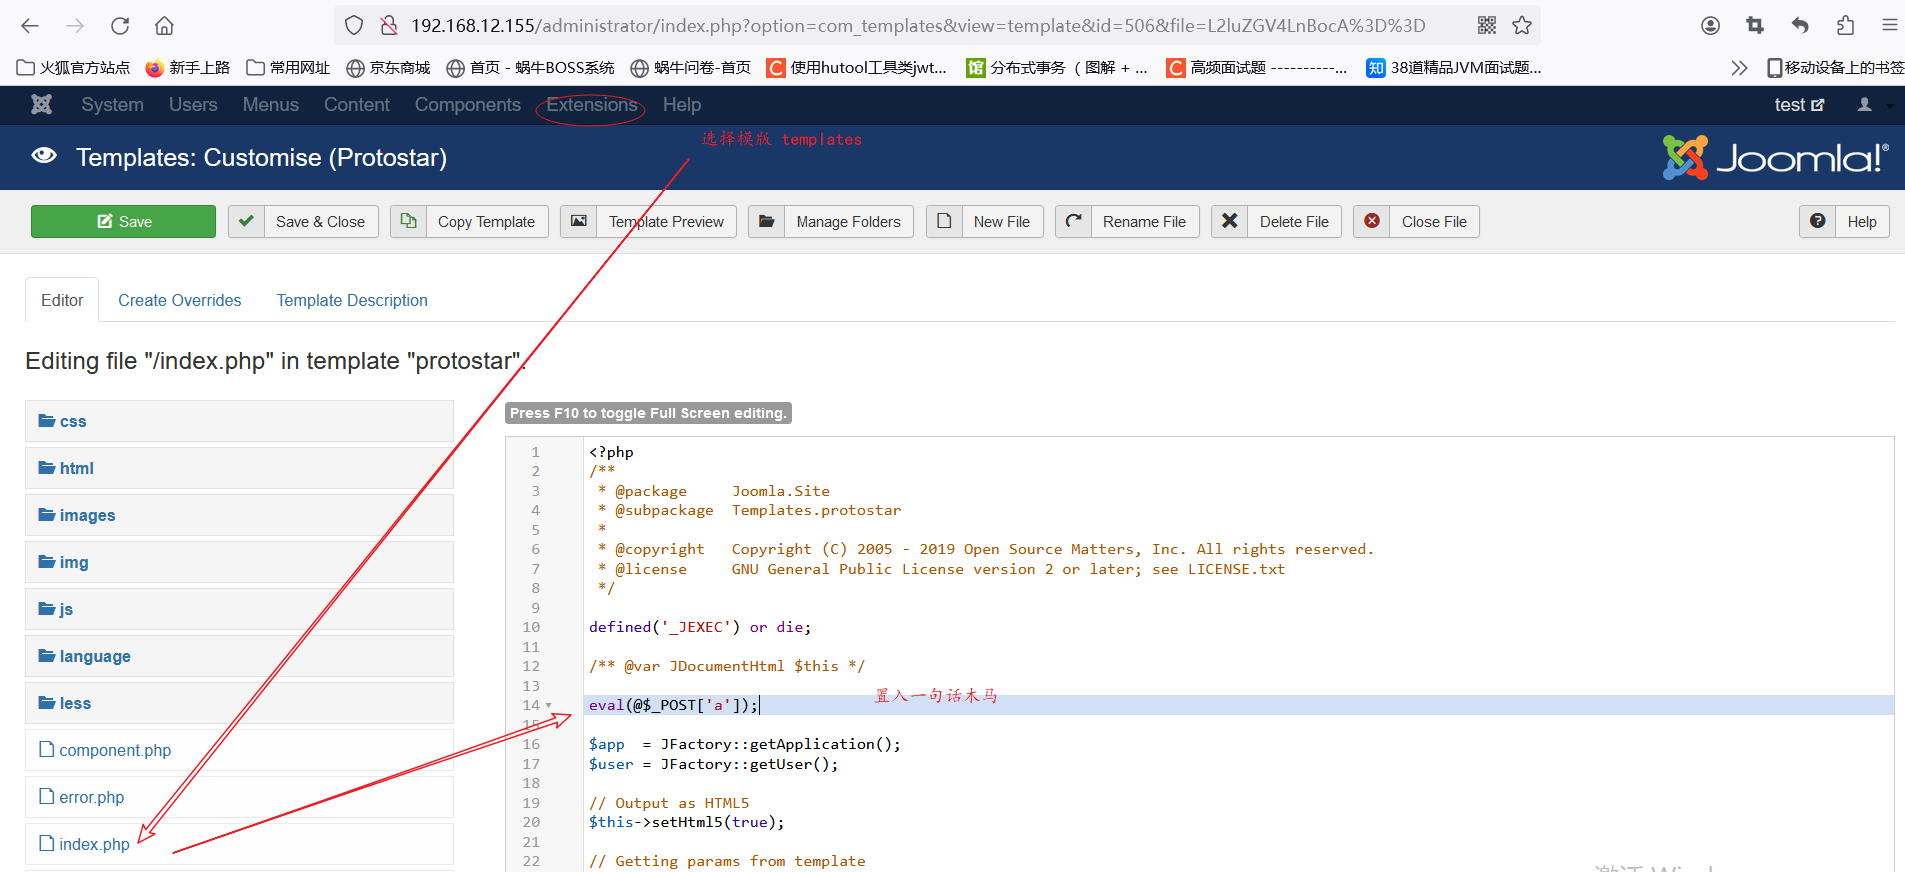The image size is (1905, 872).
Task: Open 火狐官方站点 bookmark
Action: pyautogui.click(x=74, y=68)
